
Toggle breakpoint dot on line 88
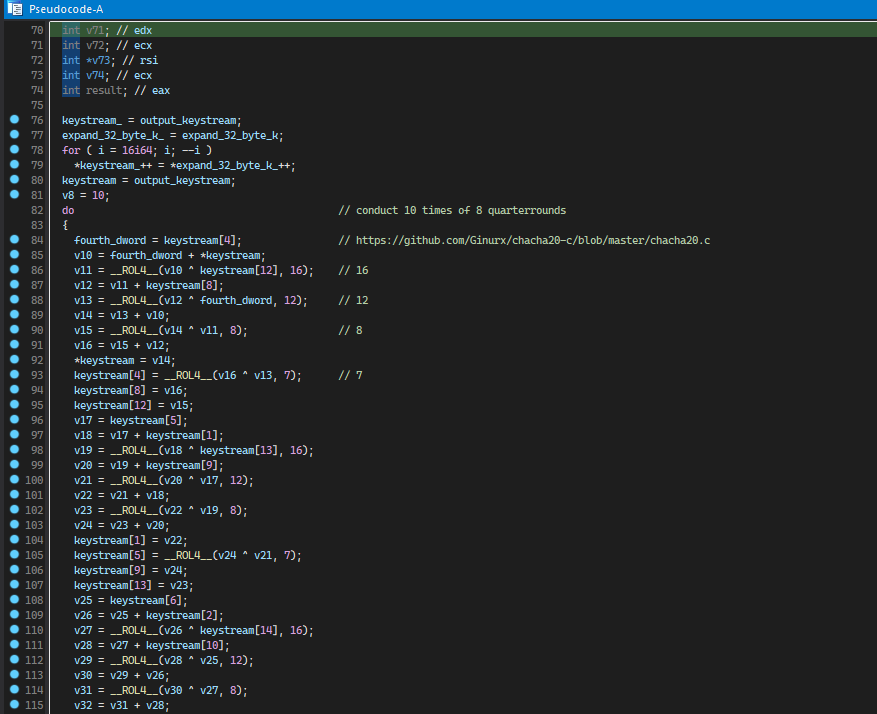[15, 300]
